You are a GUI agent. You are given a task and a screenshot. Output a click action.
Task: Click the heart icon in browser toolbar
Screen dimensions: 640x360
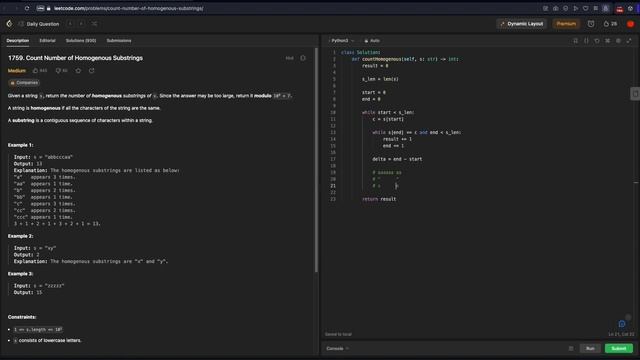[585, 8]
